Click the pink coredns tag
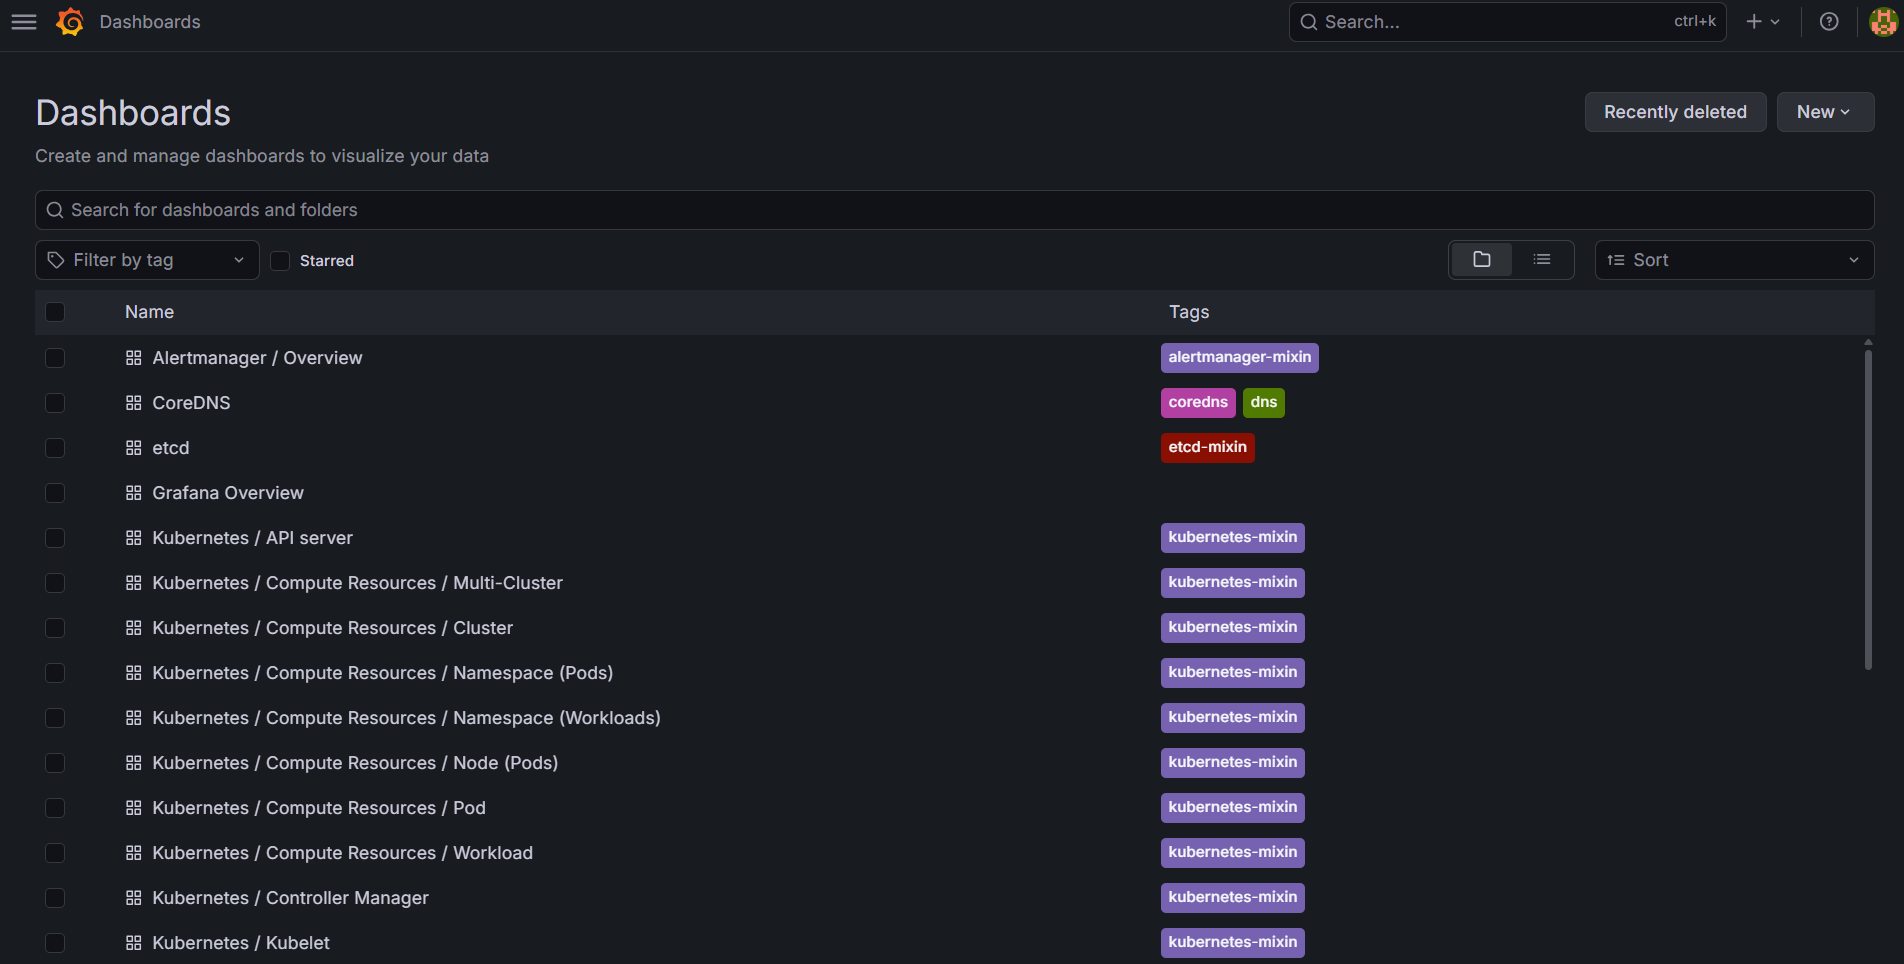Viewport: 1904px width, 964px height. click(x=1198, y=403)
